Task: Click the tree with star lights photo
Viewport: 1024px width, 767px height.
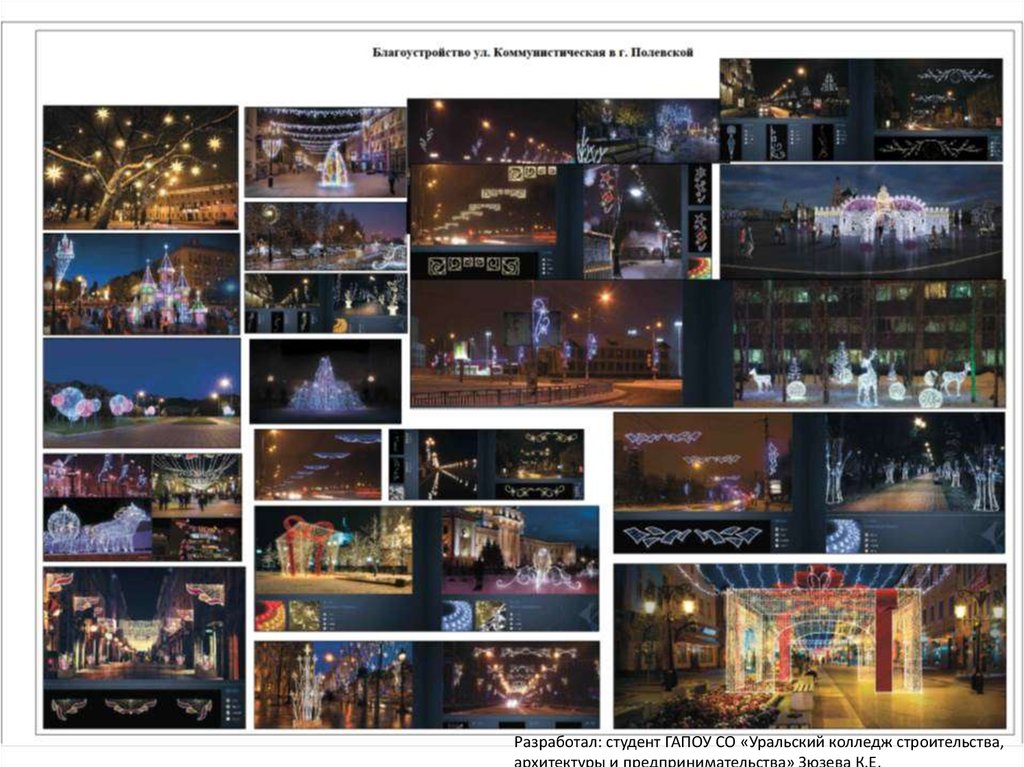Action: point(140,167)
